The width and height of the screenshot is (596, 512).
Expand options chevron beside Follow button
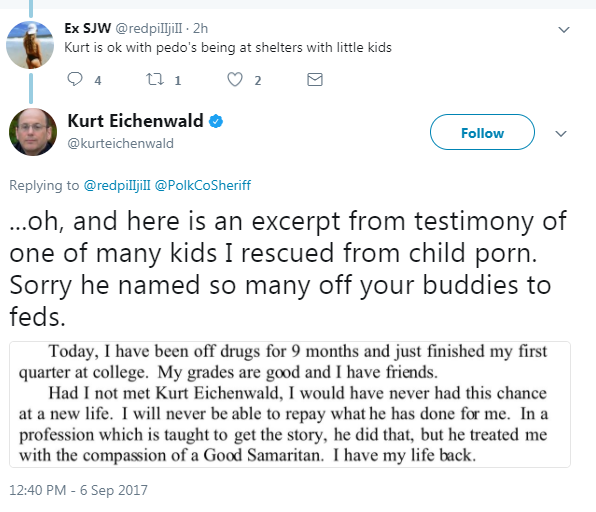(x=561, y=134)
